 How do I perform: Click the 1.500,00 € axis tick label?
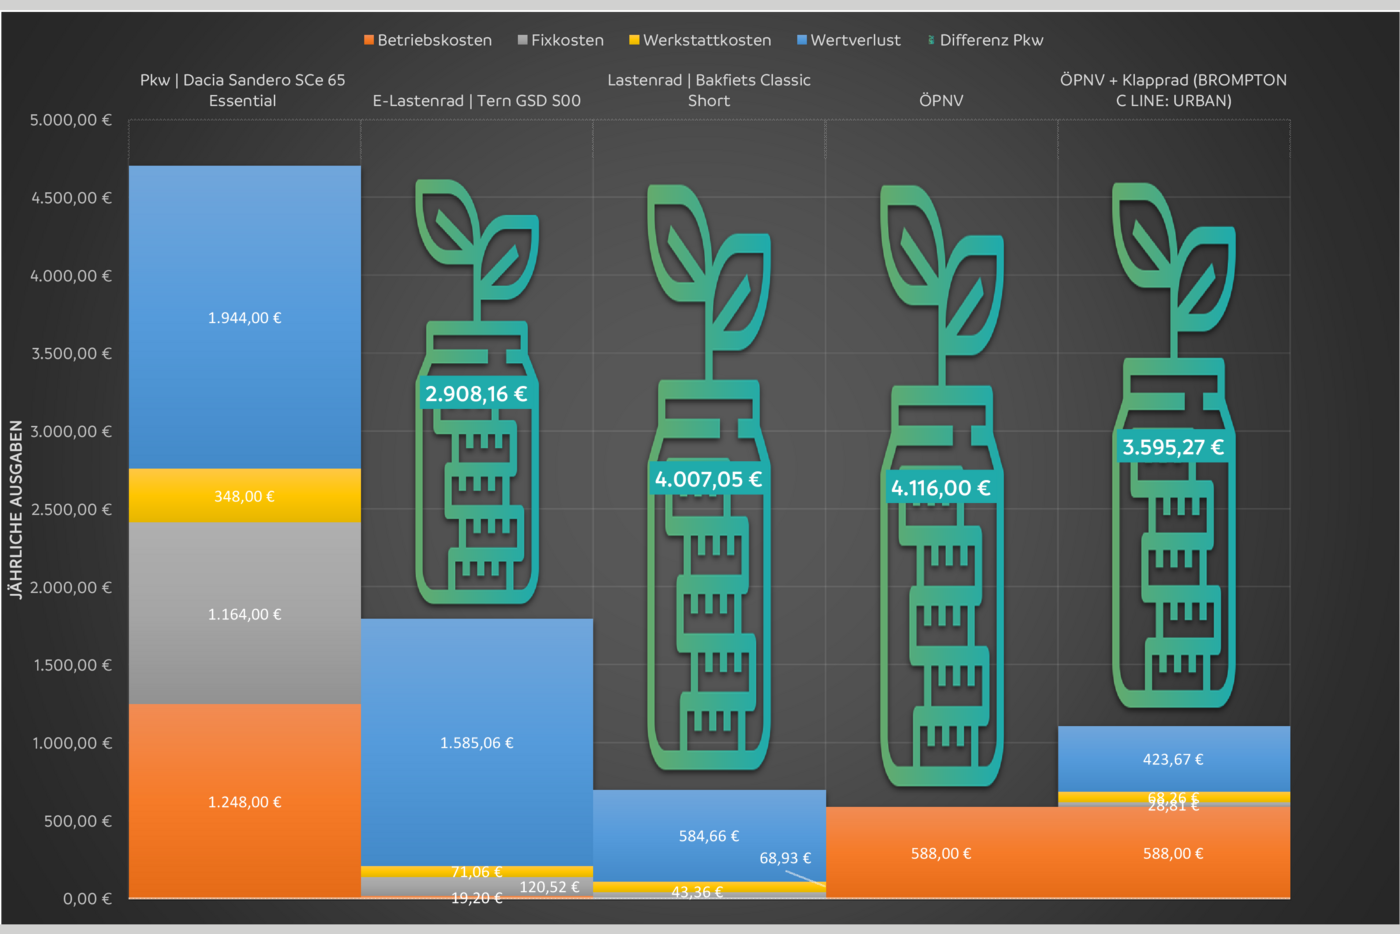(x=71, y=665)
